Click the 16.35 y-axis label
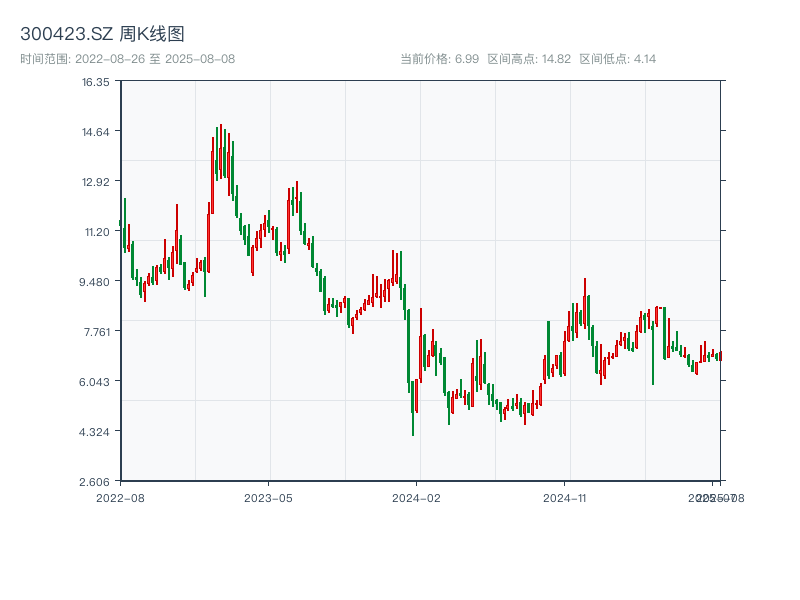This screenshot has height=600, width=800. [x=96, y=82]
